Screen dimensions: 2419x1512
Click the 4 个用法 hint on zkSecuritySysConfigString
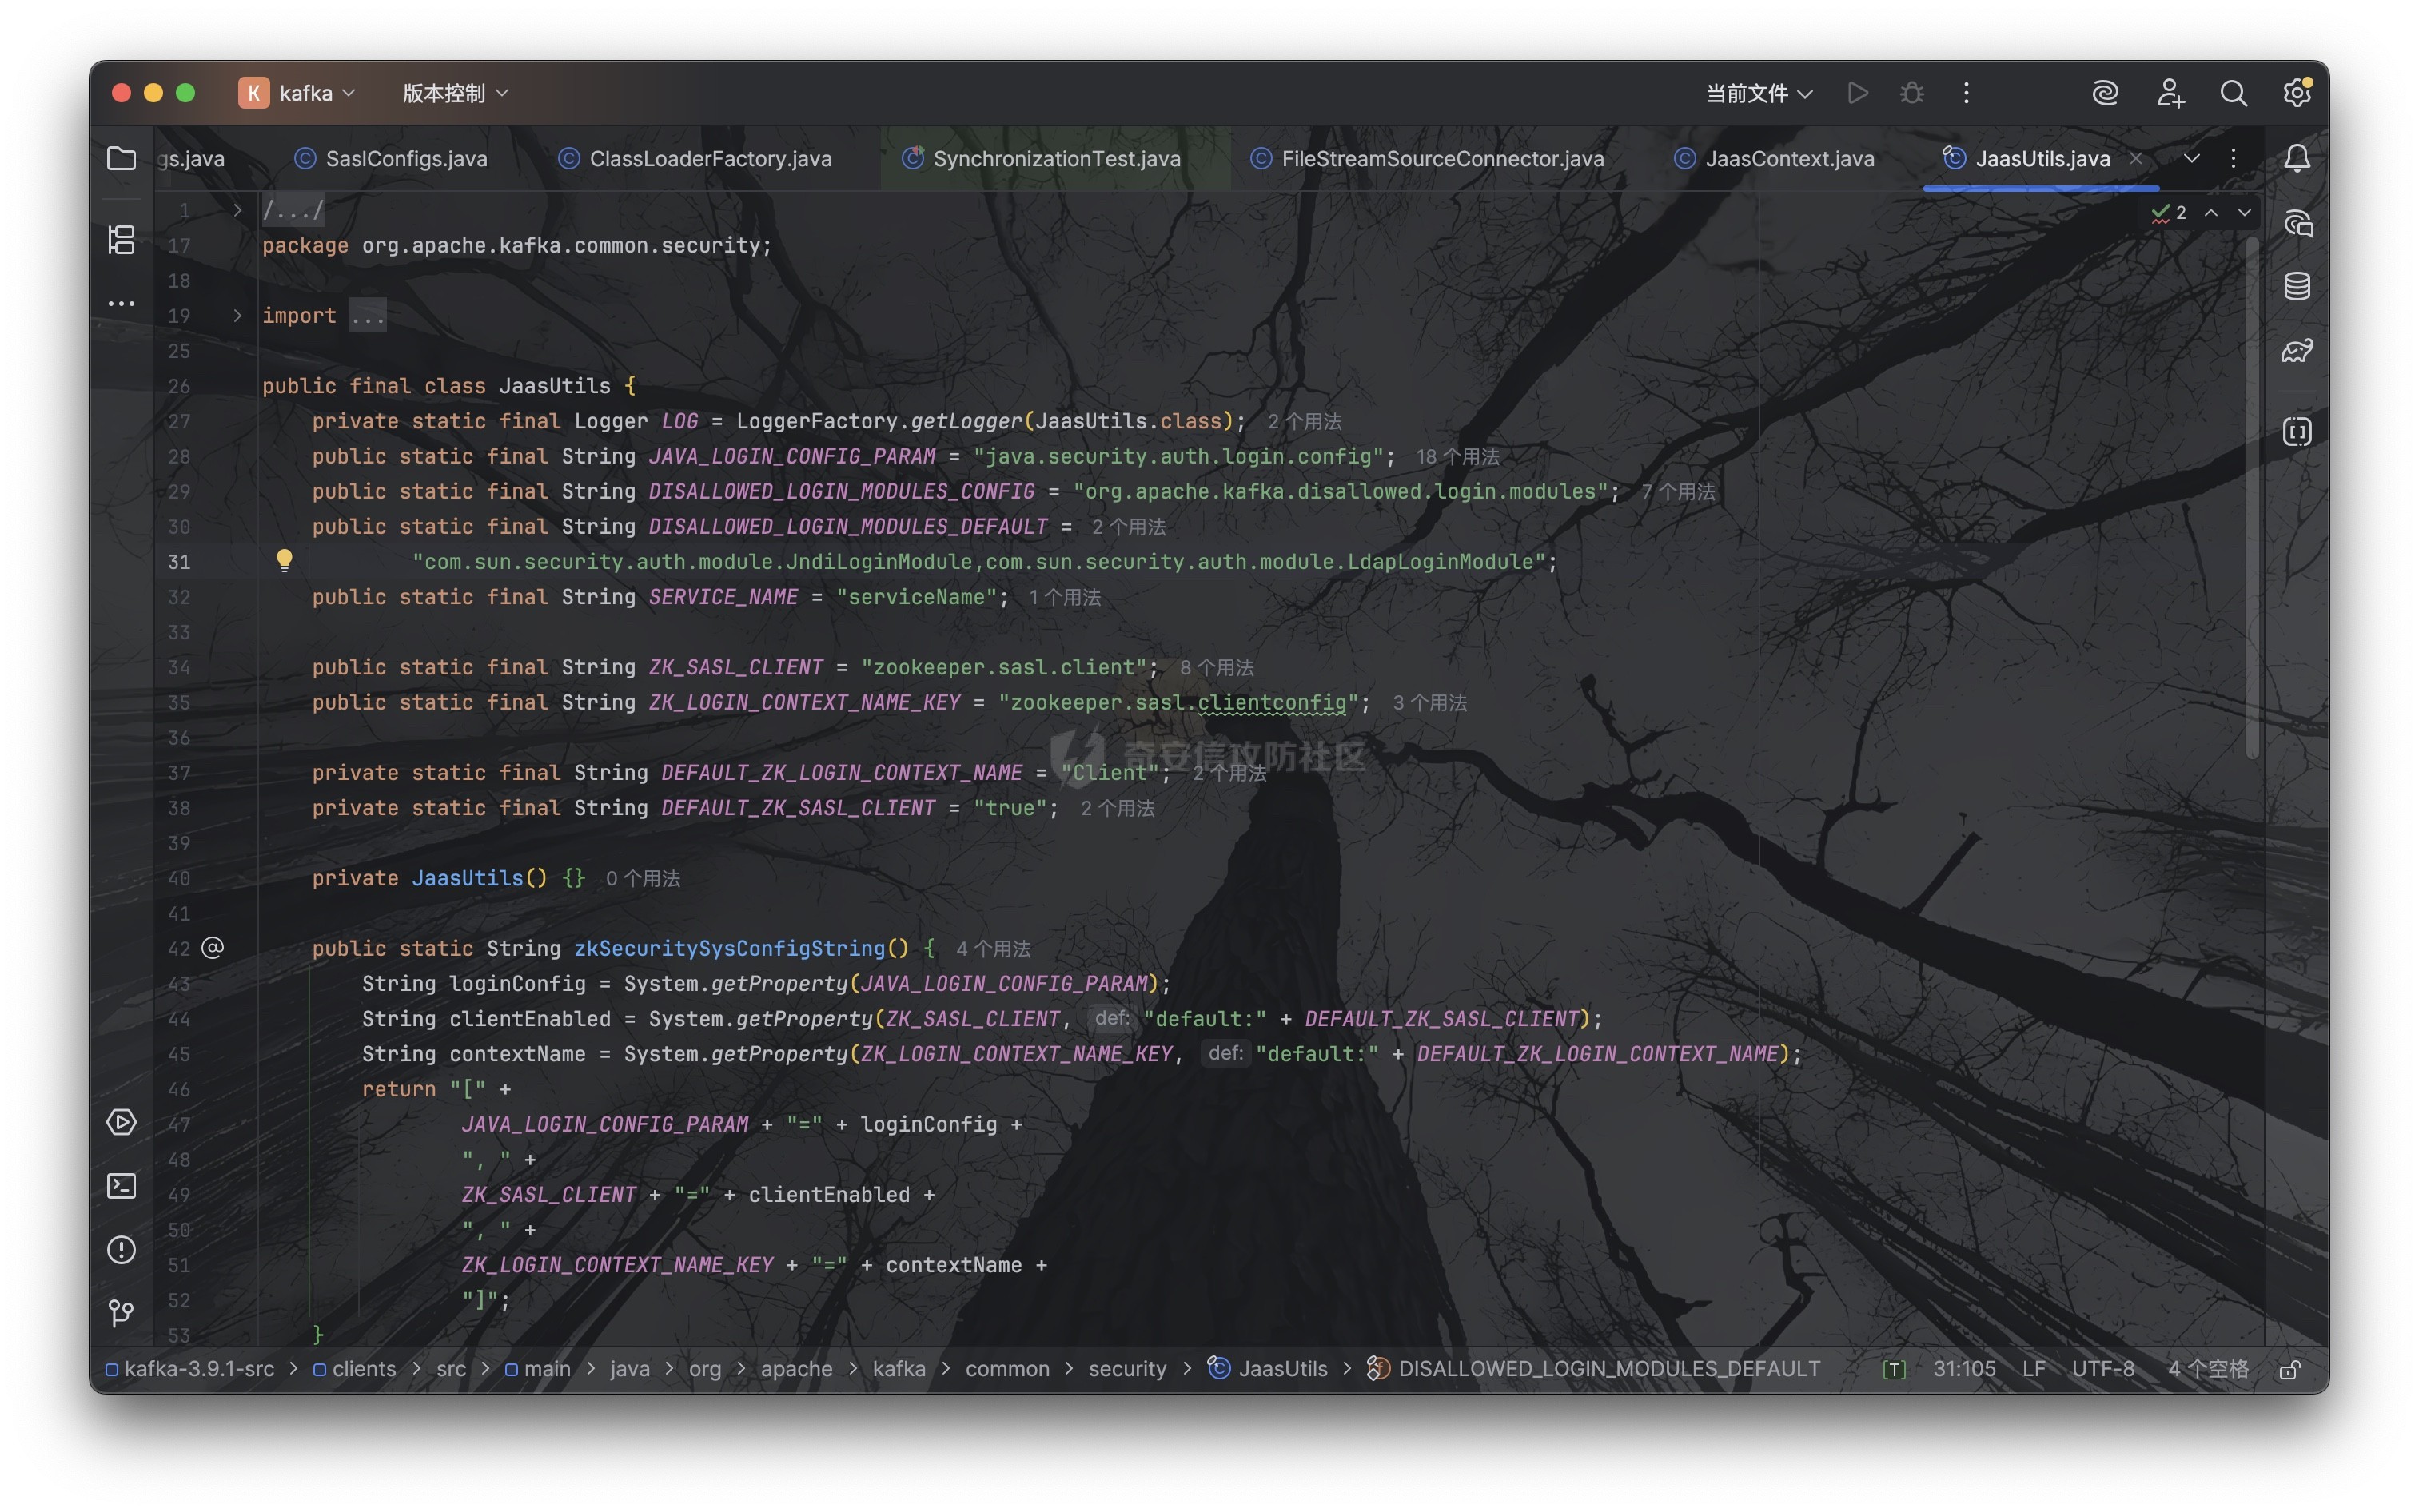coord(993,949)
